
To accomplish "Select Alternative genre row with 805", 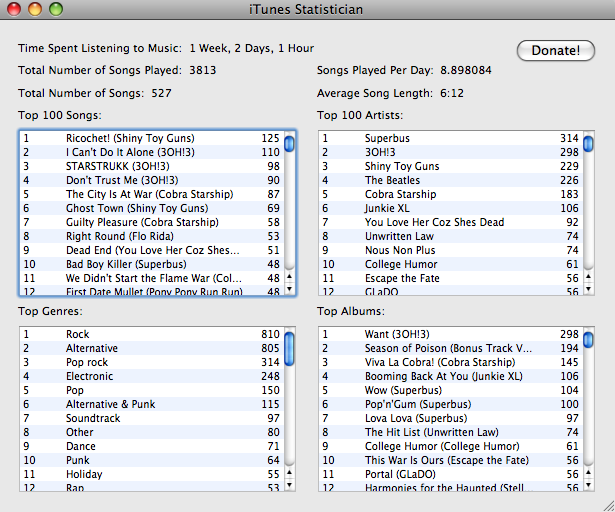I will click(x=152, y=348).
